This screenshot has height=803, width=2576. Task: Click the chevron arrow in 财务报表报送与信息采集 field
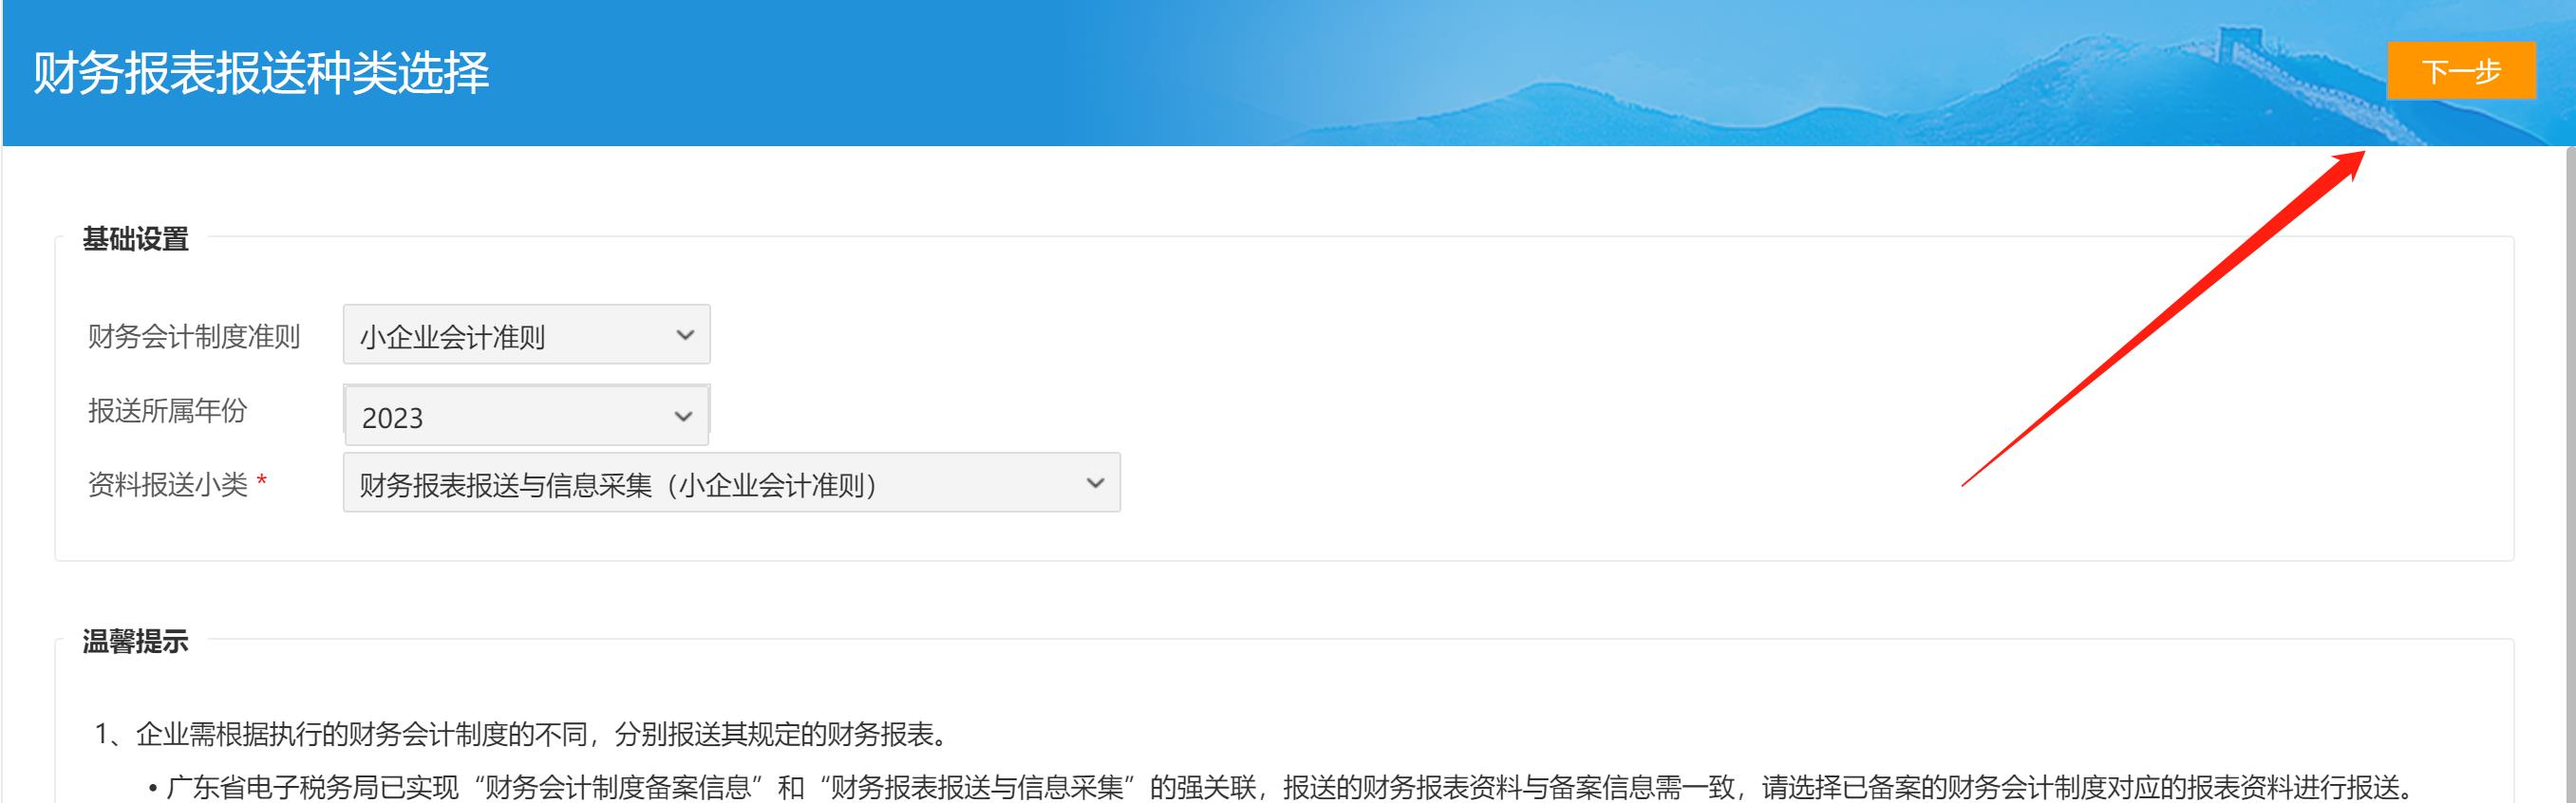(1095, 484)
